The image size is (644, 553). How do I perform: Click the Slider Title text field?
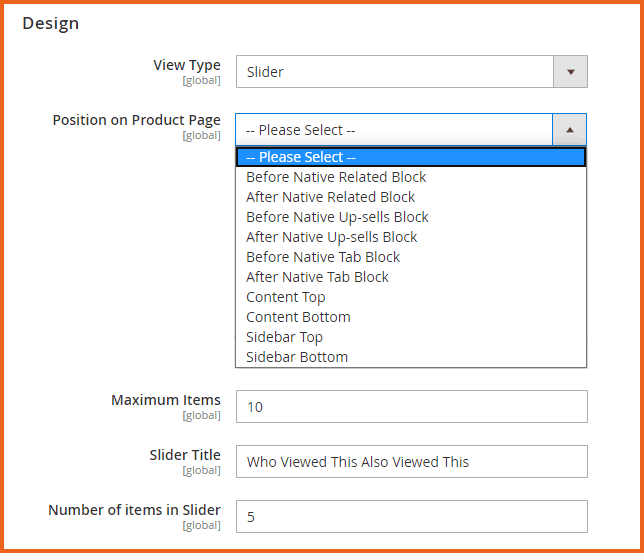point(411,461)
